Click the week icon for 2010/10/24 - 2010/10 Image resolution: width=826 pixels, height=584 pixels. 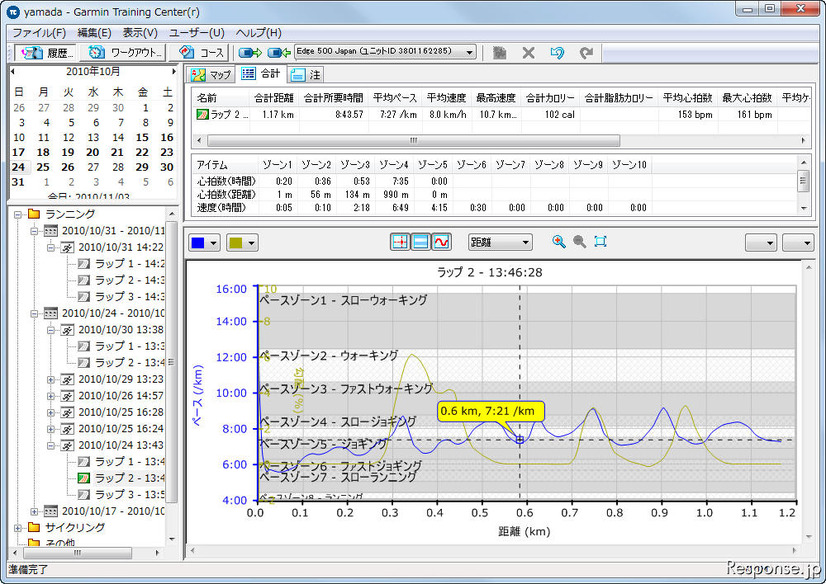(x=51, y=313)
